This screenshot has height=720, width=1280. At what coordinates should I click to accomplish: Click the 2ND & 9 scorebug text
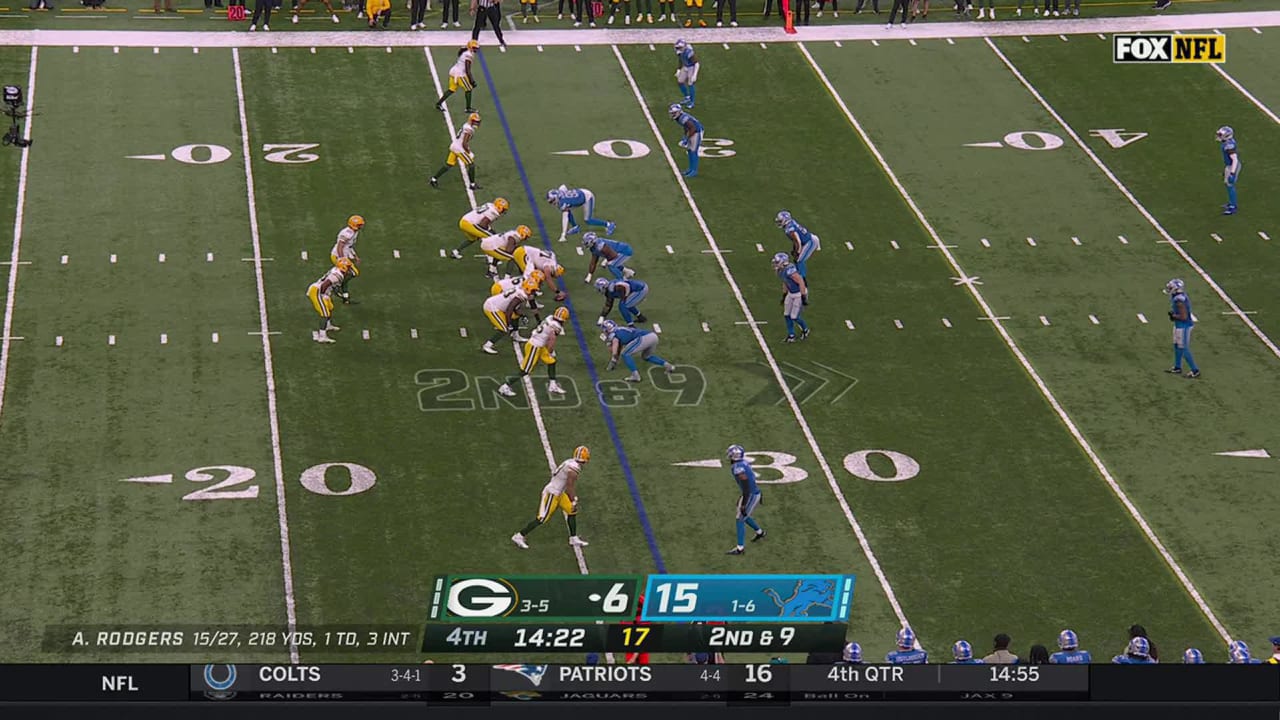tap(752, 637)
